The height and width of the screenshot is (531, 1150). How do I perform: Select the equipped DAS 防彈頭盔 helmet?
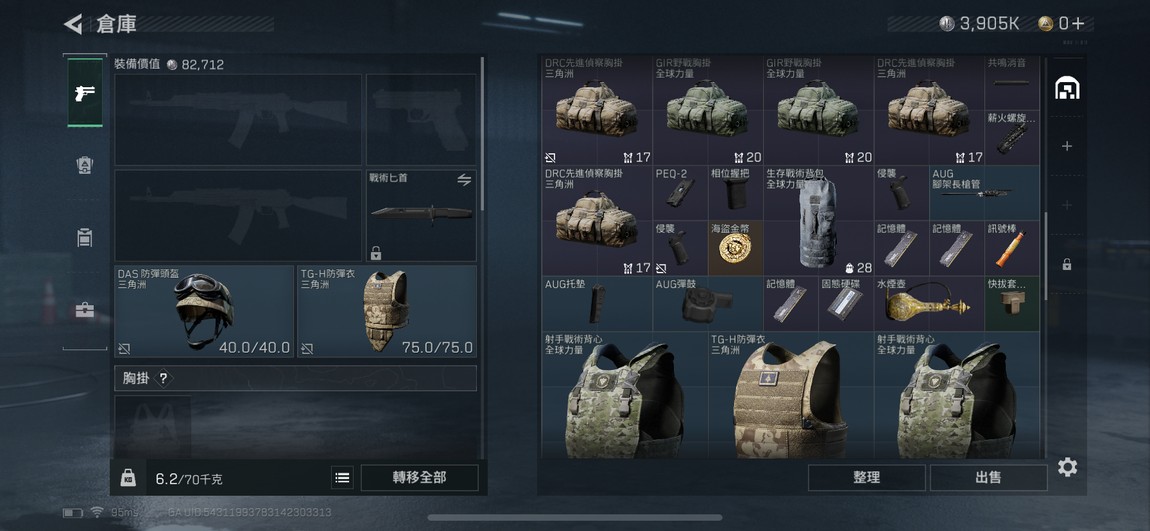coord(204,312)
